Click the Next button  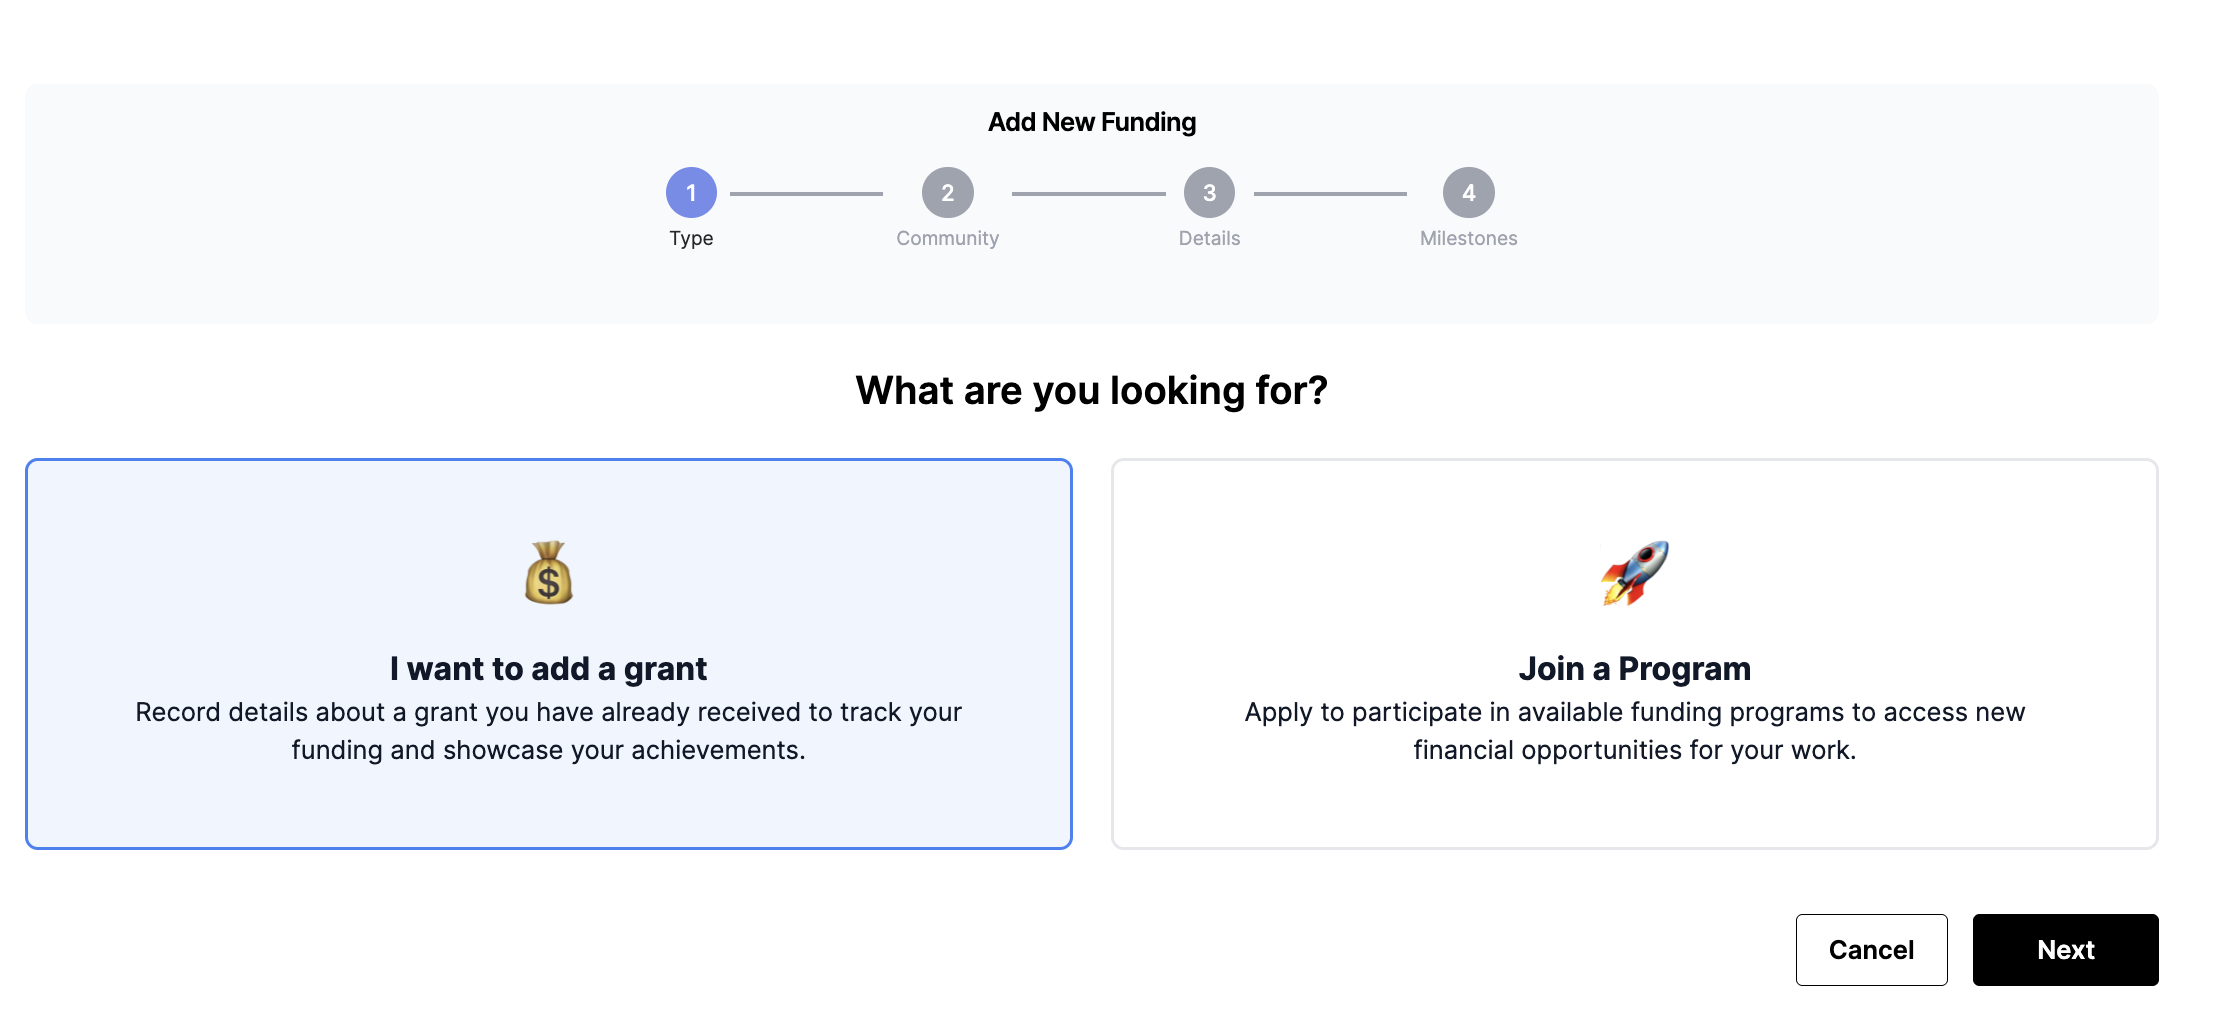pyautogui.click(x=2065, y=949)
